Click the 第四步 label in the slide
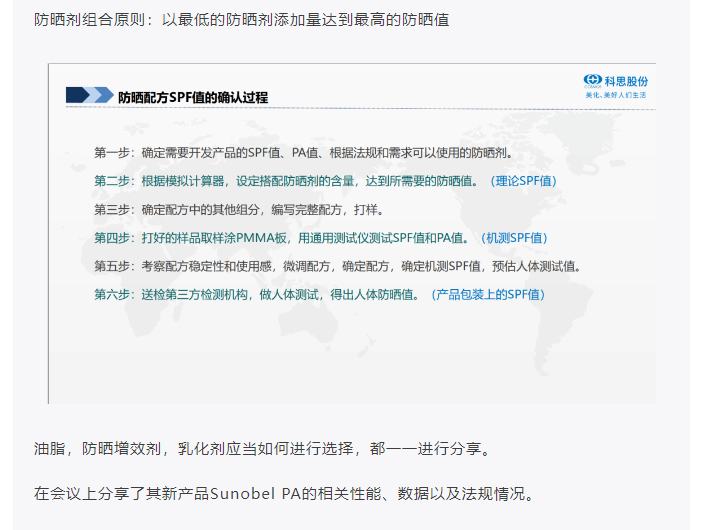715x530 pixels. 113,238
